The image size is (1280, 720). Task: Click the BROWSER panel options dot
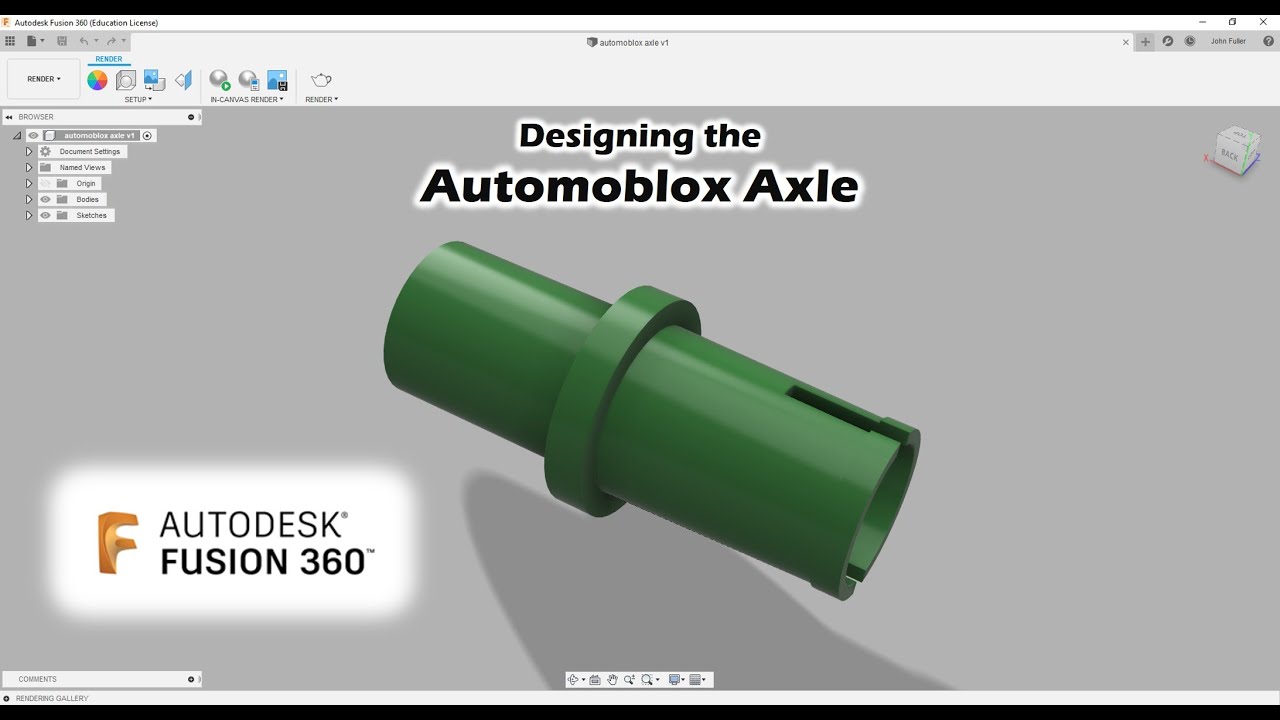tap(191, 117)
